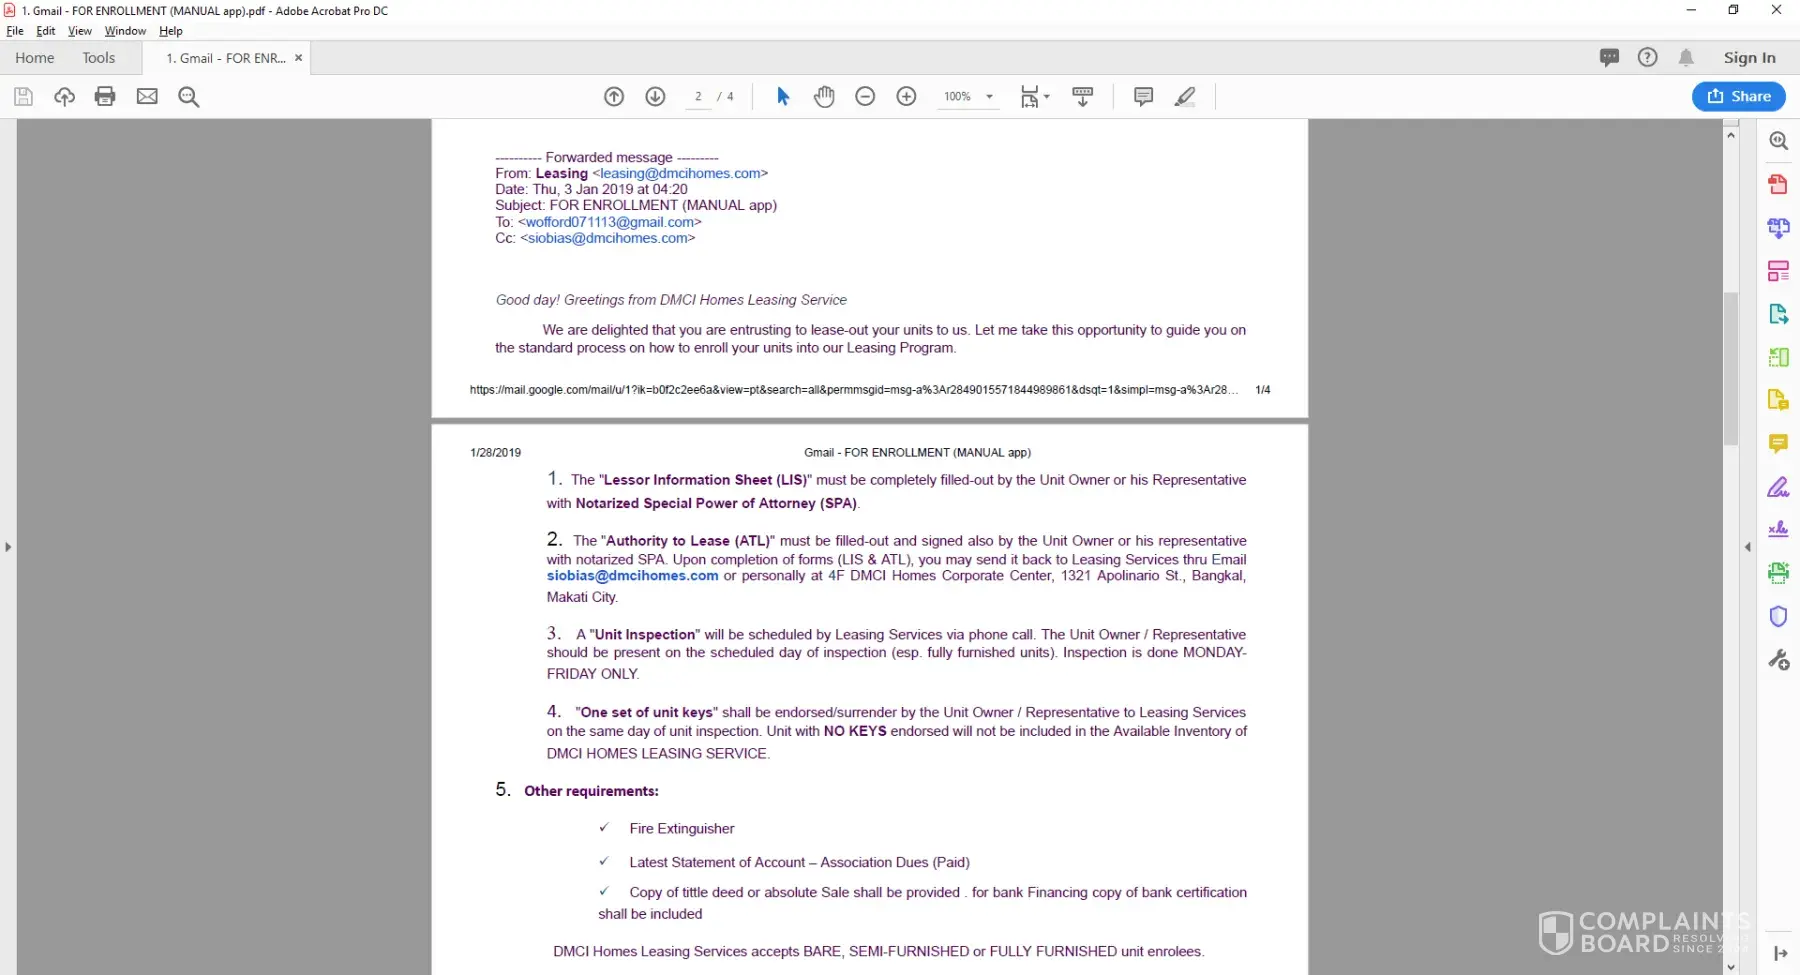Open the green Scan & OCR tool
1800x975 pixels.
(x=1778, y=573)
